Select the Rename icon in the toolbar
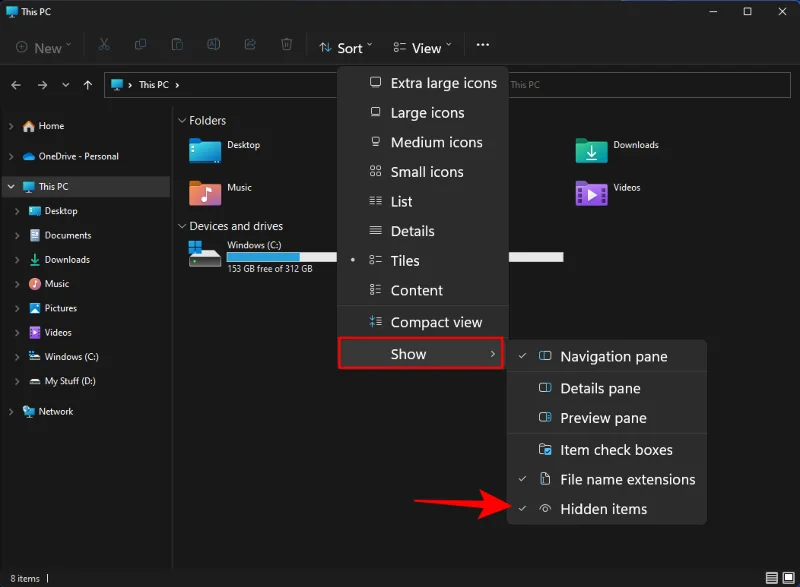This screenshot has width=800, height=587. pos(213,46)
